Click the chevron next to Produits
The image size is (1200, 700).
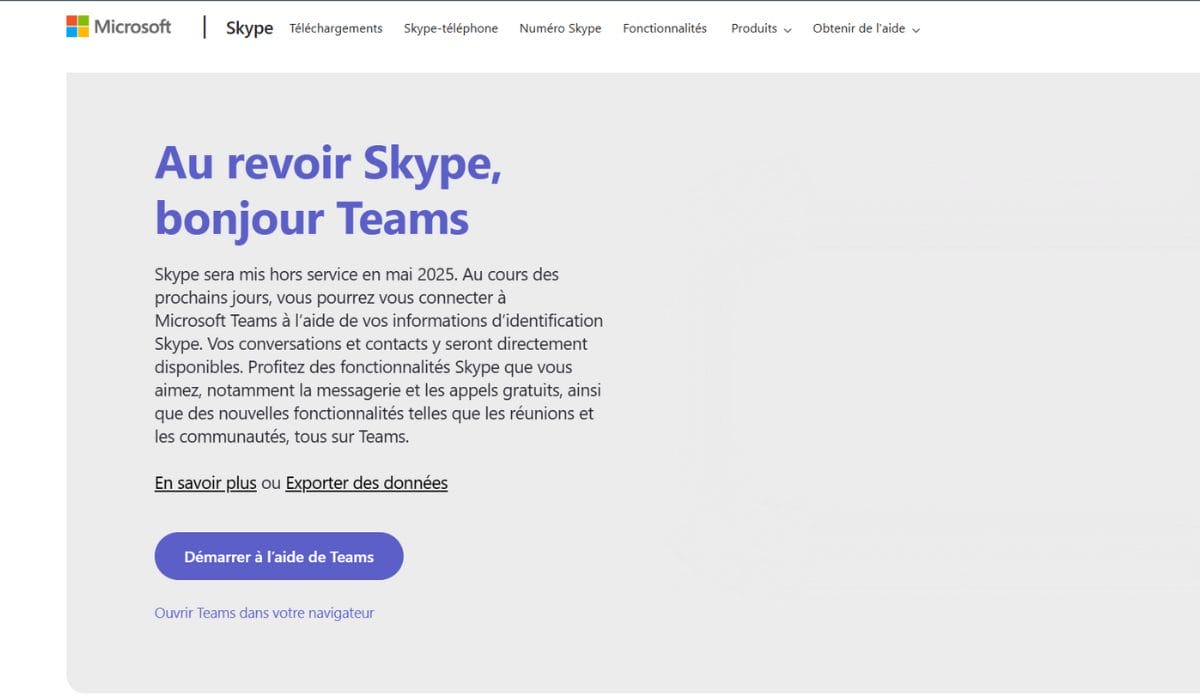pyautogui.click(x=788, y=31)
